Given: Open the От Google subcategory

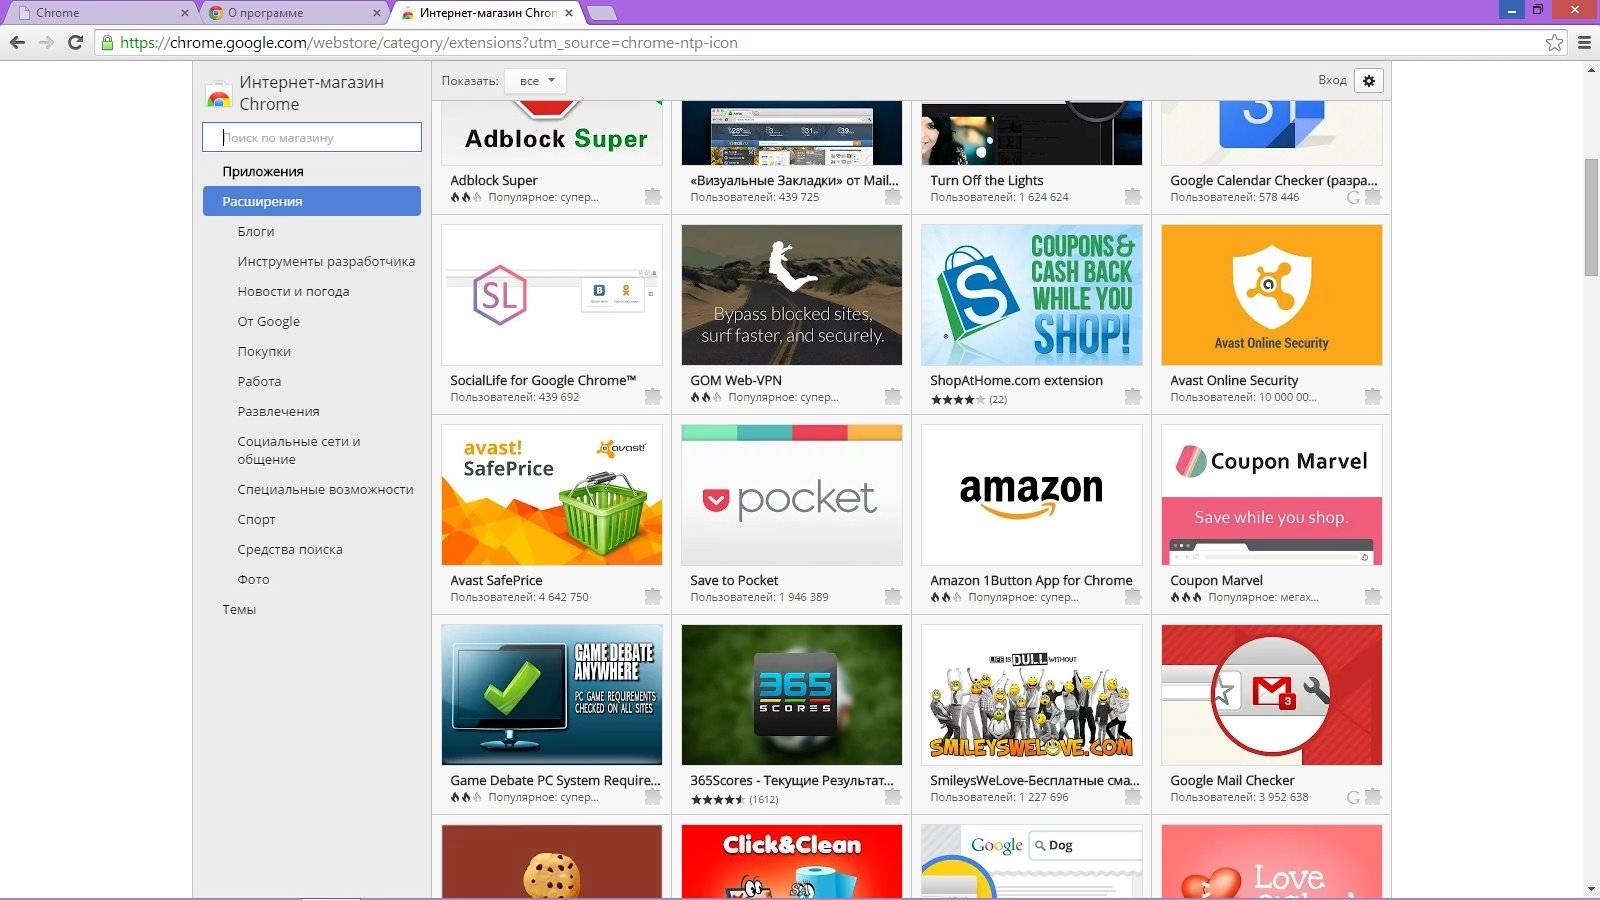Looking at the screenshot, I should pyautogui.click(x=268, y=321).
